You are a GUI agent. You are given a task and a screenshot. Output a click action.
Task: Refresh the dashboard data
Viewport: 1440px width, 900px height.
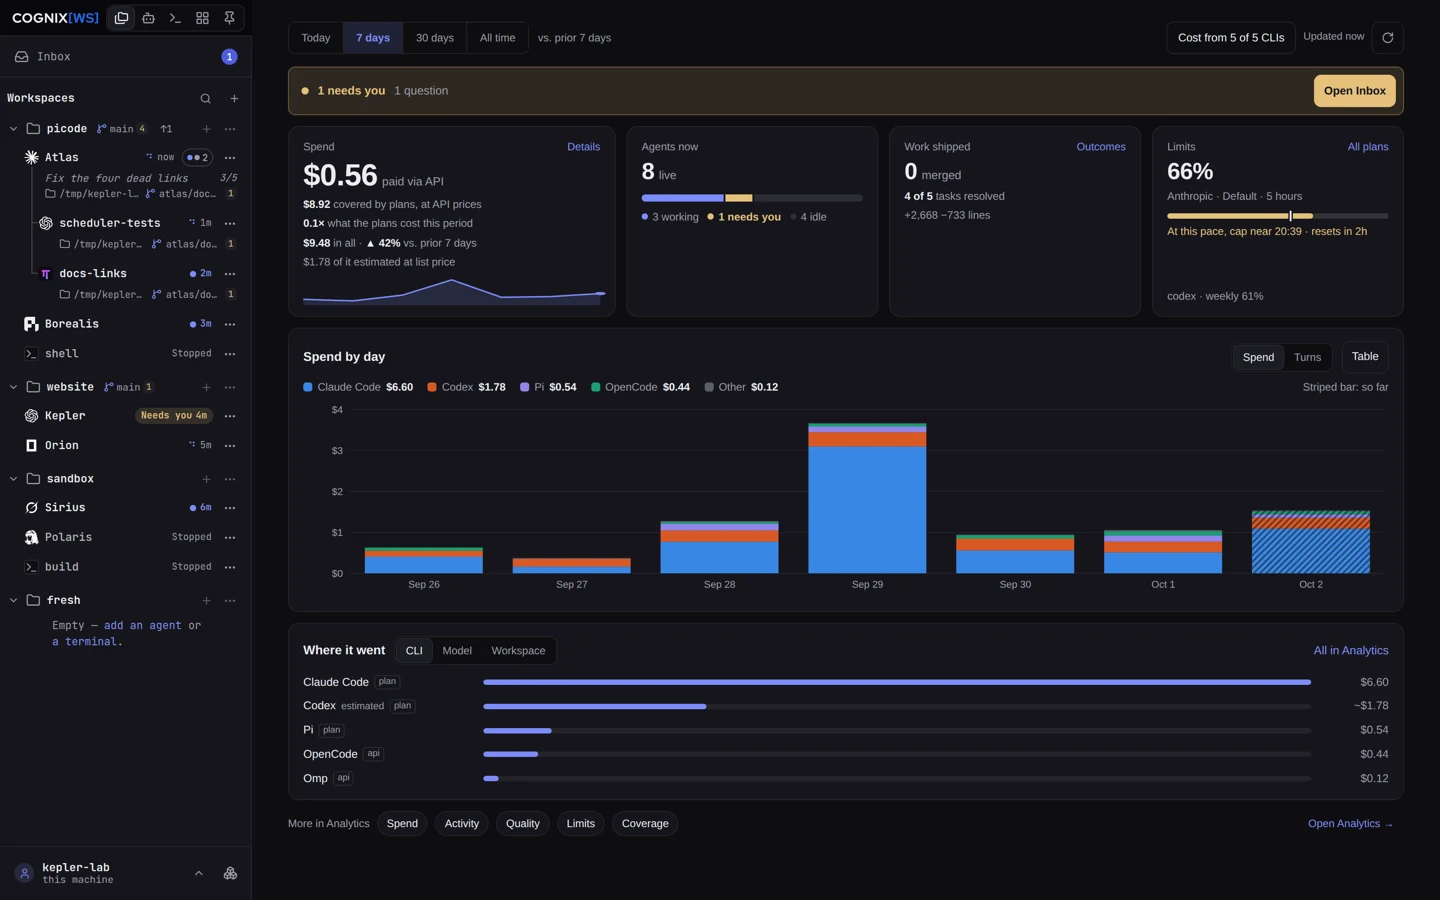coord(1387,38)
